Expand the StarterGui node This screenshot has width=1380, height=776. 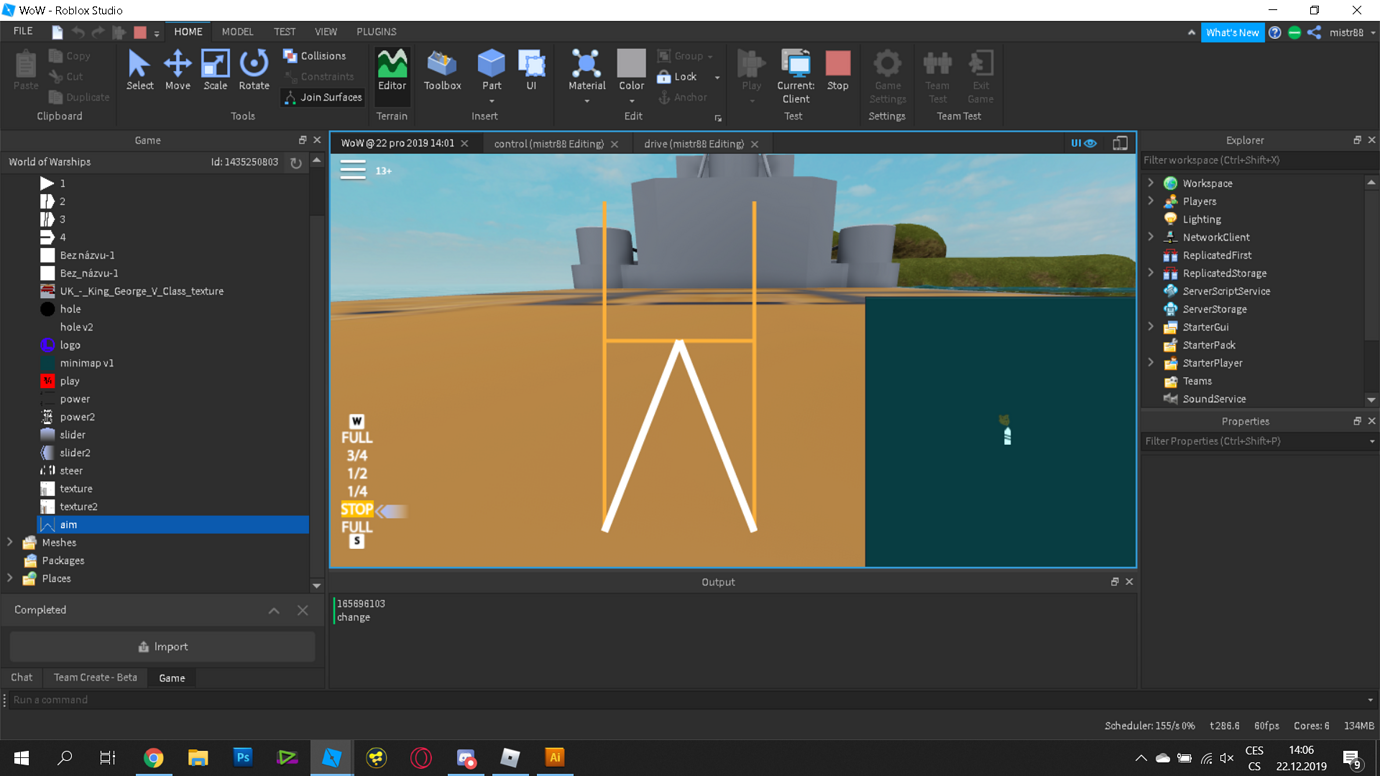click(1151, 327)
